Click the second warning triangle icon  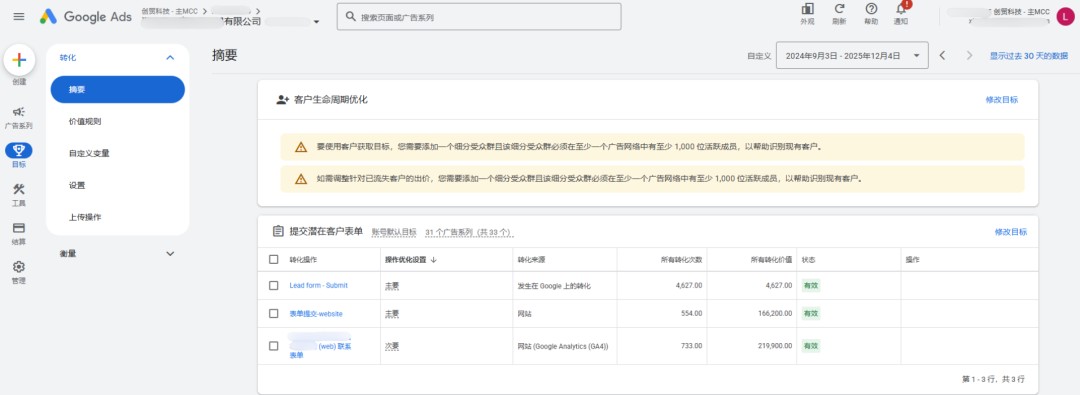301,179
